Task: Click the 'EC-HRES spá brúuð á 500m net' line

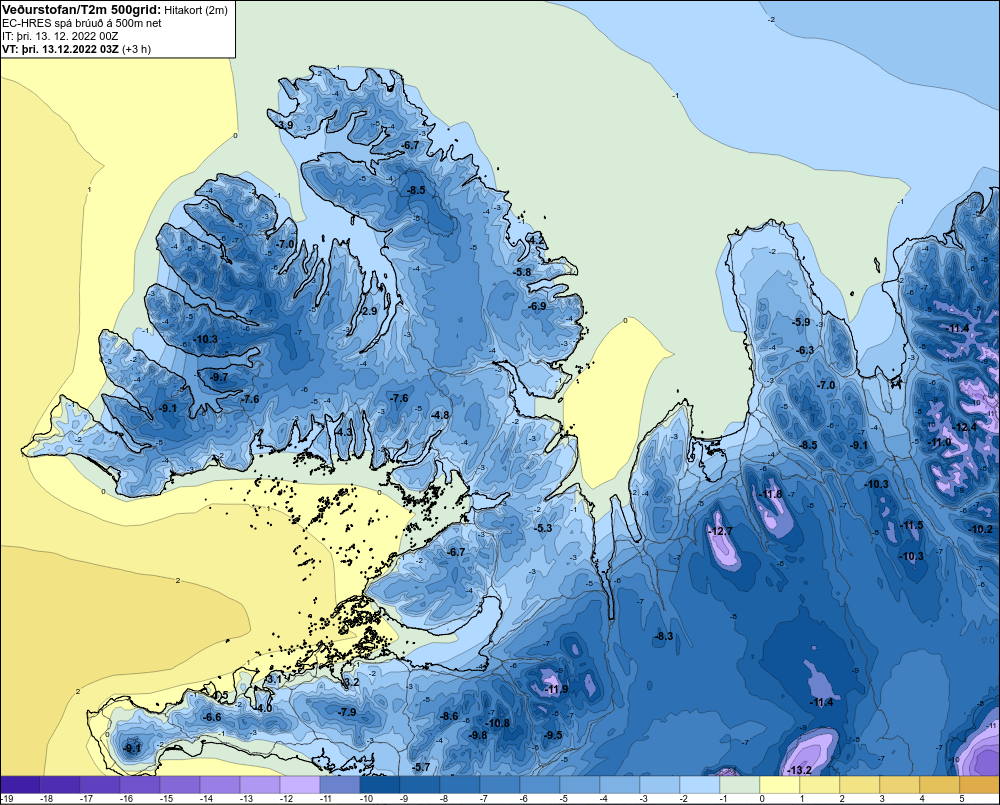Action: pyautogui.click(x=82, y=23)
